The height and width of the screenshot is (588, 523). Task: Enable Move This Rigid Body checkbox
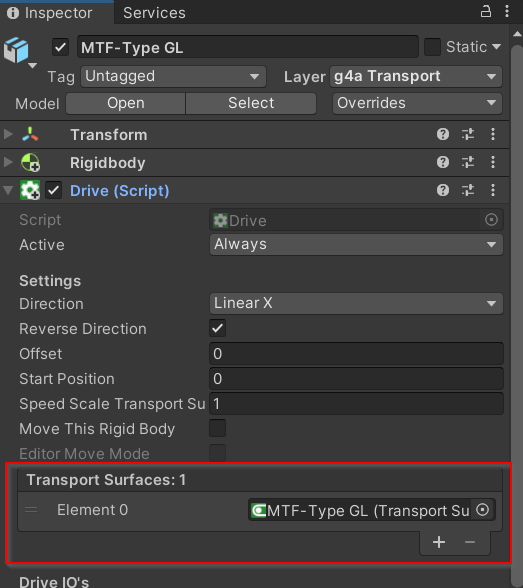click(217, 428)
